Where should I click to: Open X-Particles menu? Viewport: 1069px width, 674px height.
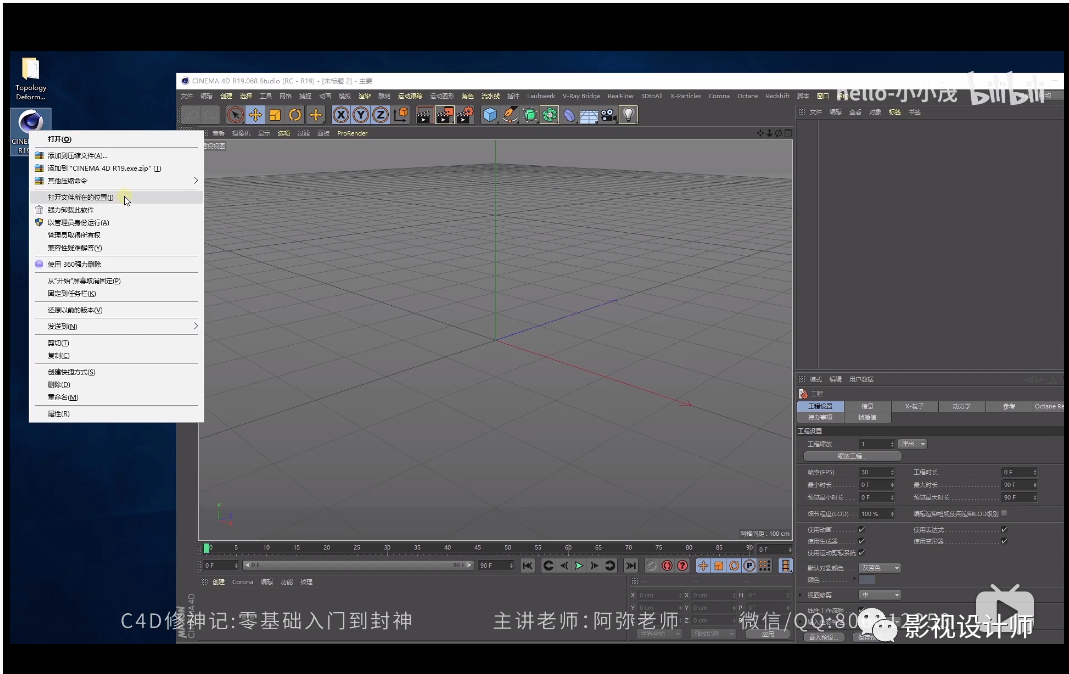686,96
